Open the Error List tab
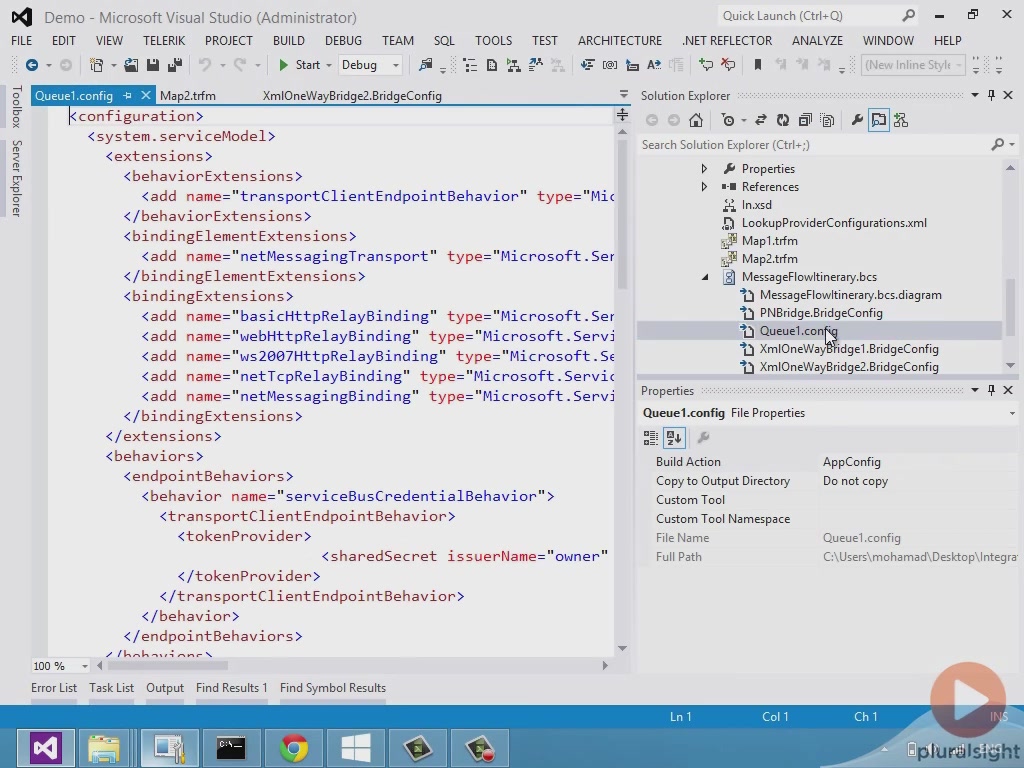The image size is (1024, 768). pyautogui.click(x=54, y=688)
